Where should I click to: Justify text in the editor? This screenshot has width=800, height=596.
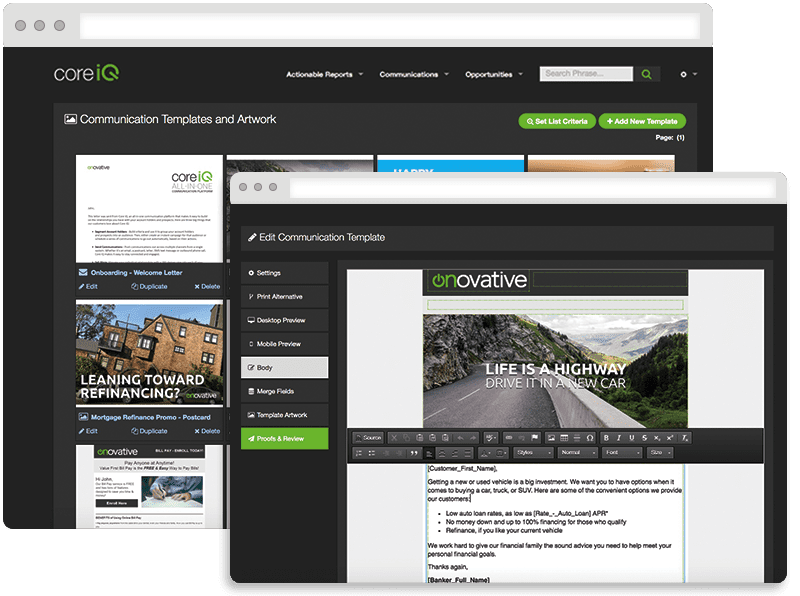467,453
